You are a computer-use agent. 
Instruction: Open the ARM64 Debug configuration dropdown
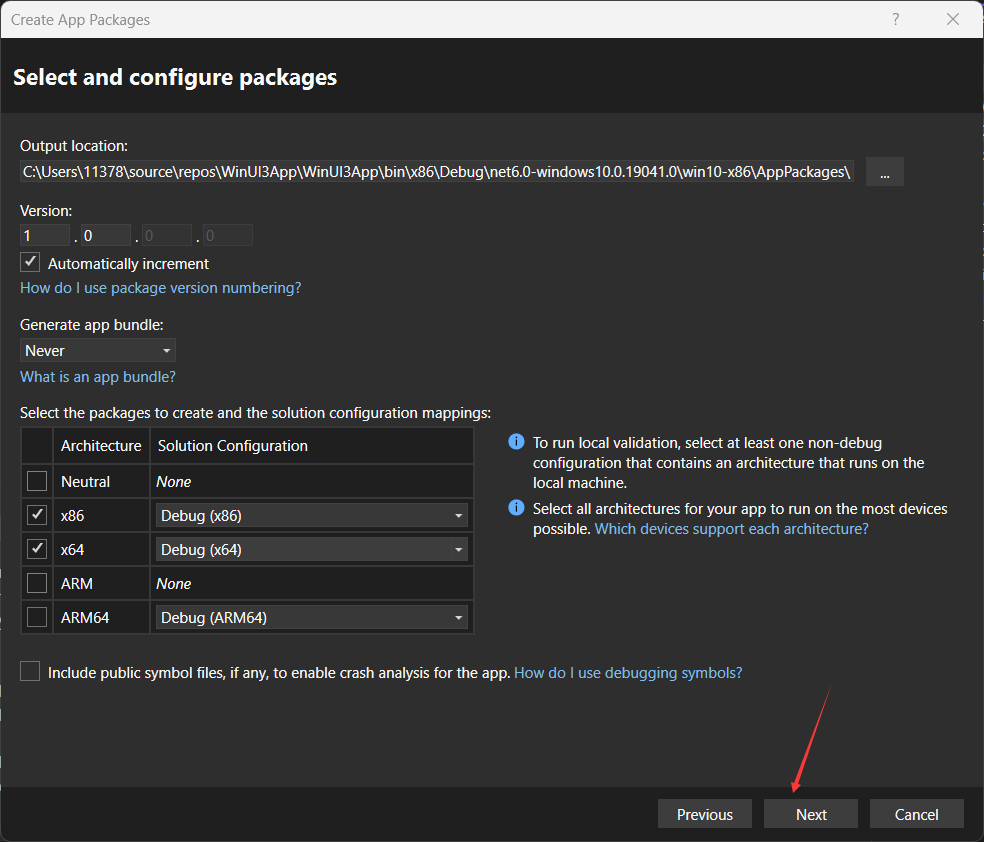459,616
